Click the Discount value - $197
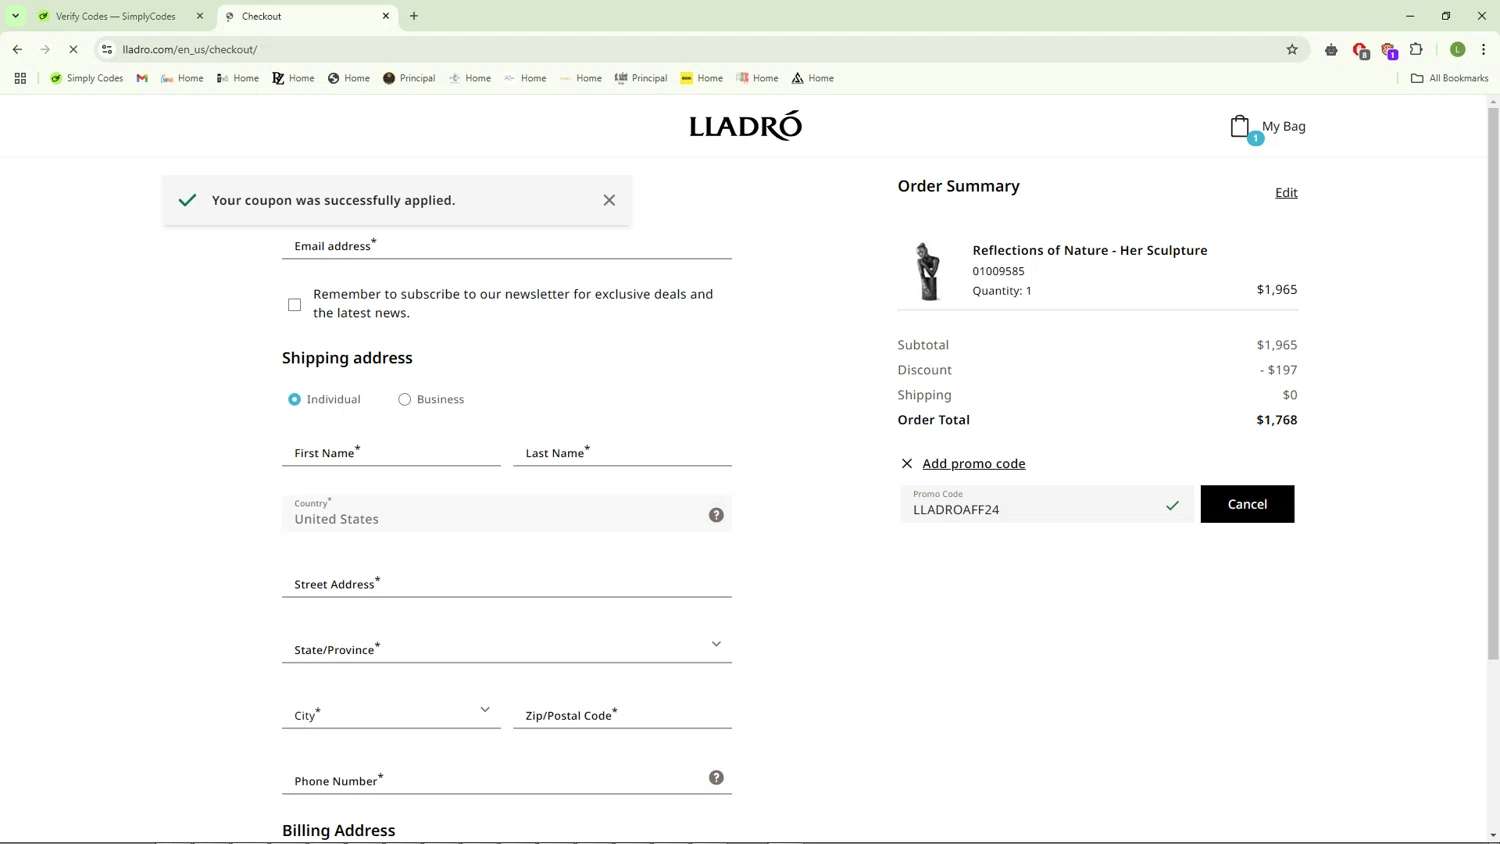 click(1278, 370)
